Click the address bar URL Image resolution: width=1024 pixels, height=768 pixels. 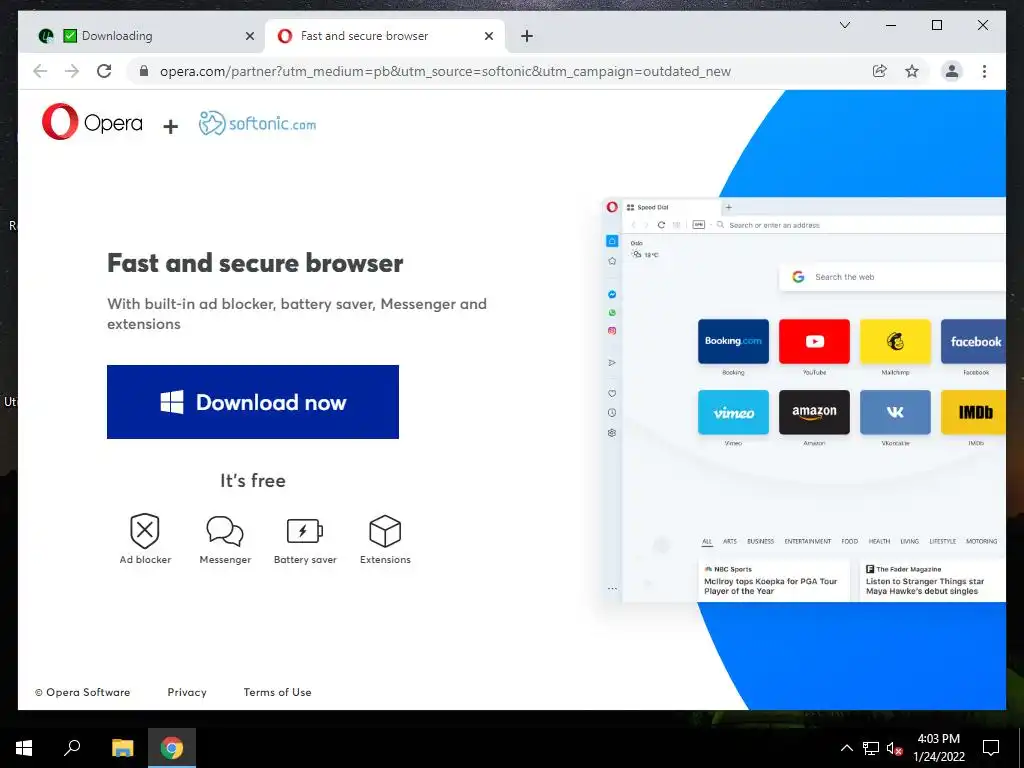445,72
